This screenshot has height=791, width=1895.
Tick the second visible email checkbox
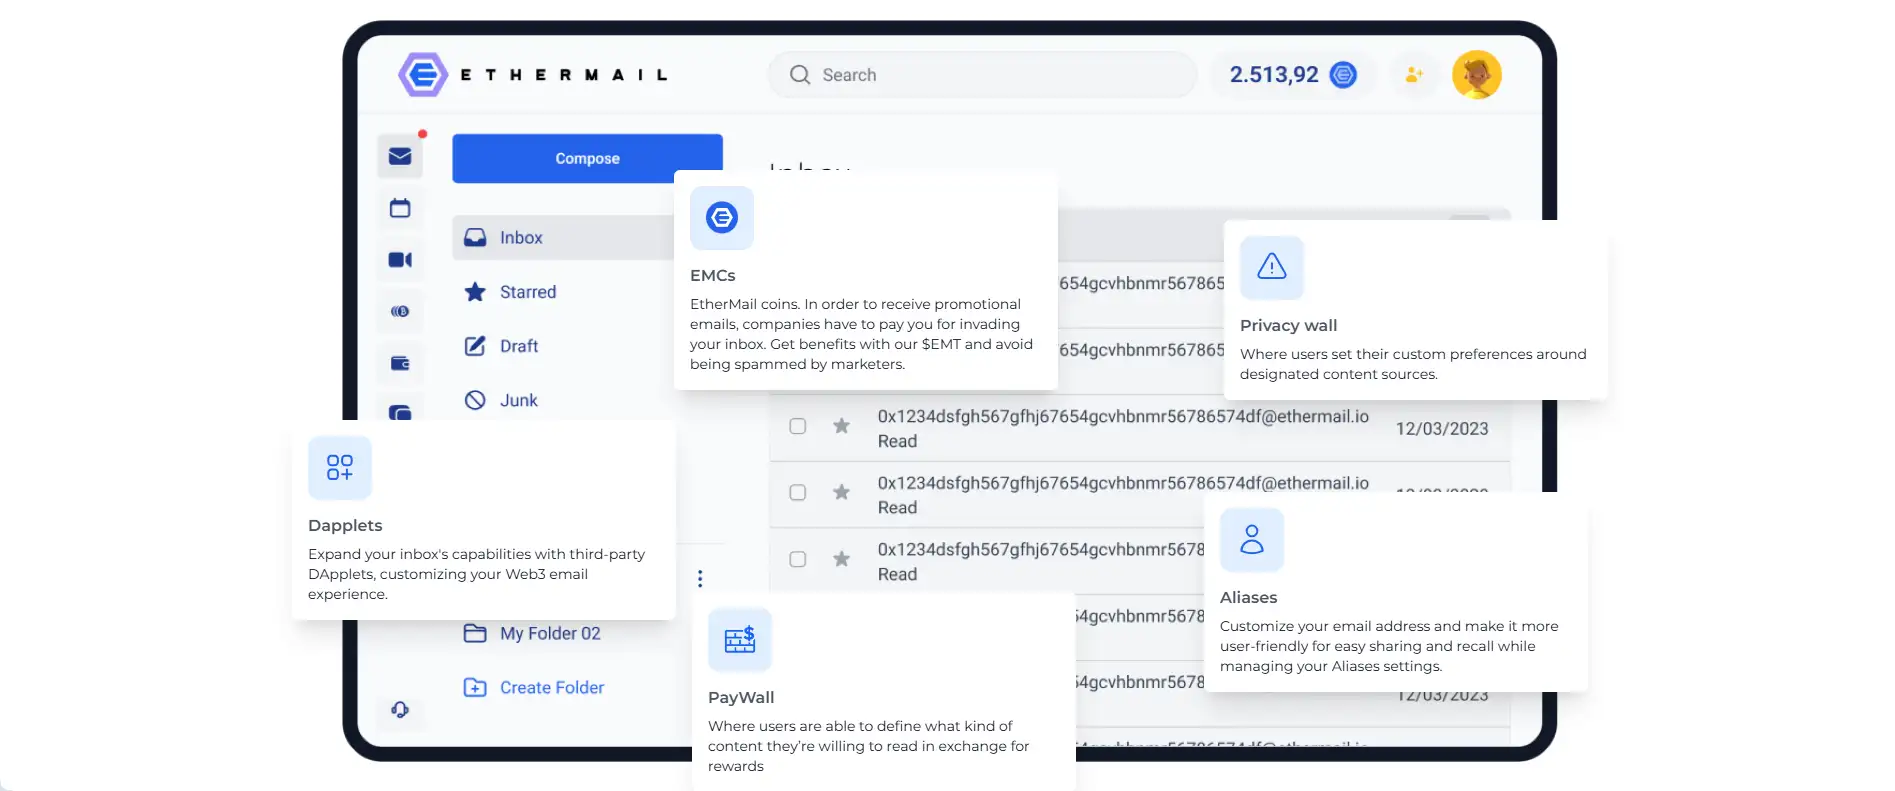798,492
